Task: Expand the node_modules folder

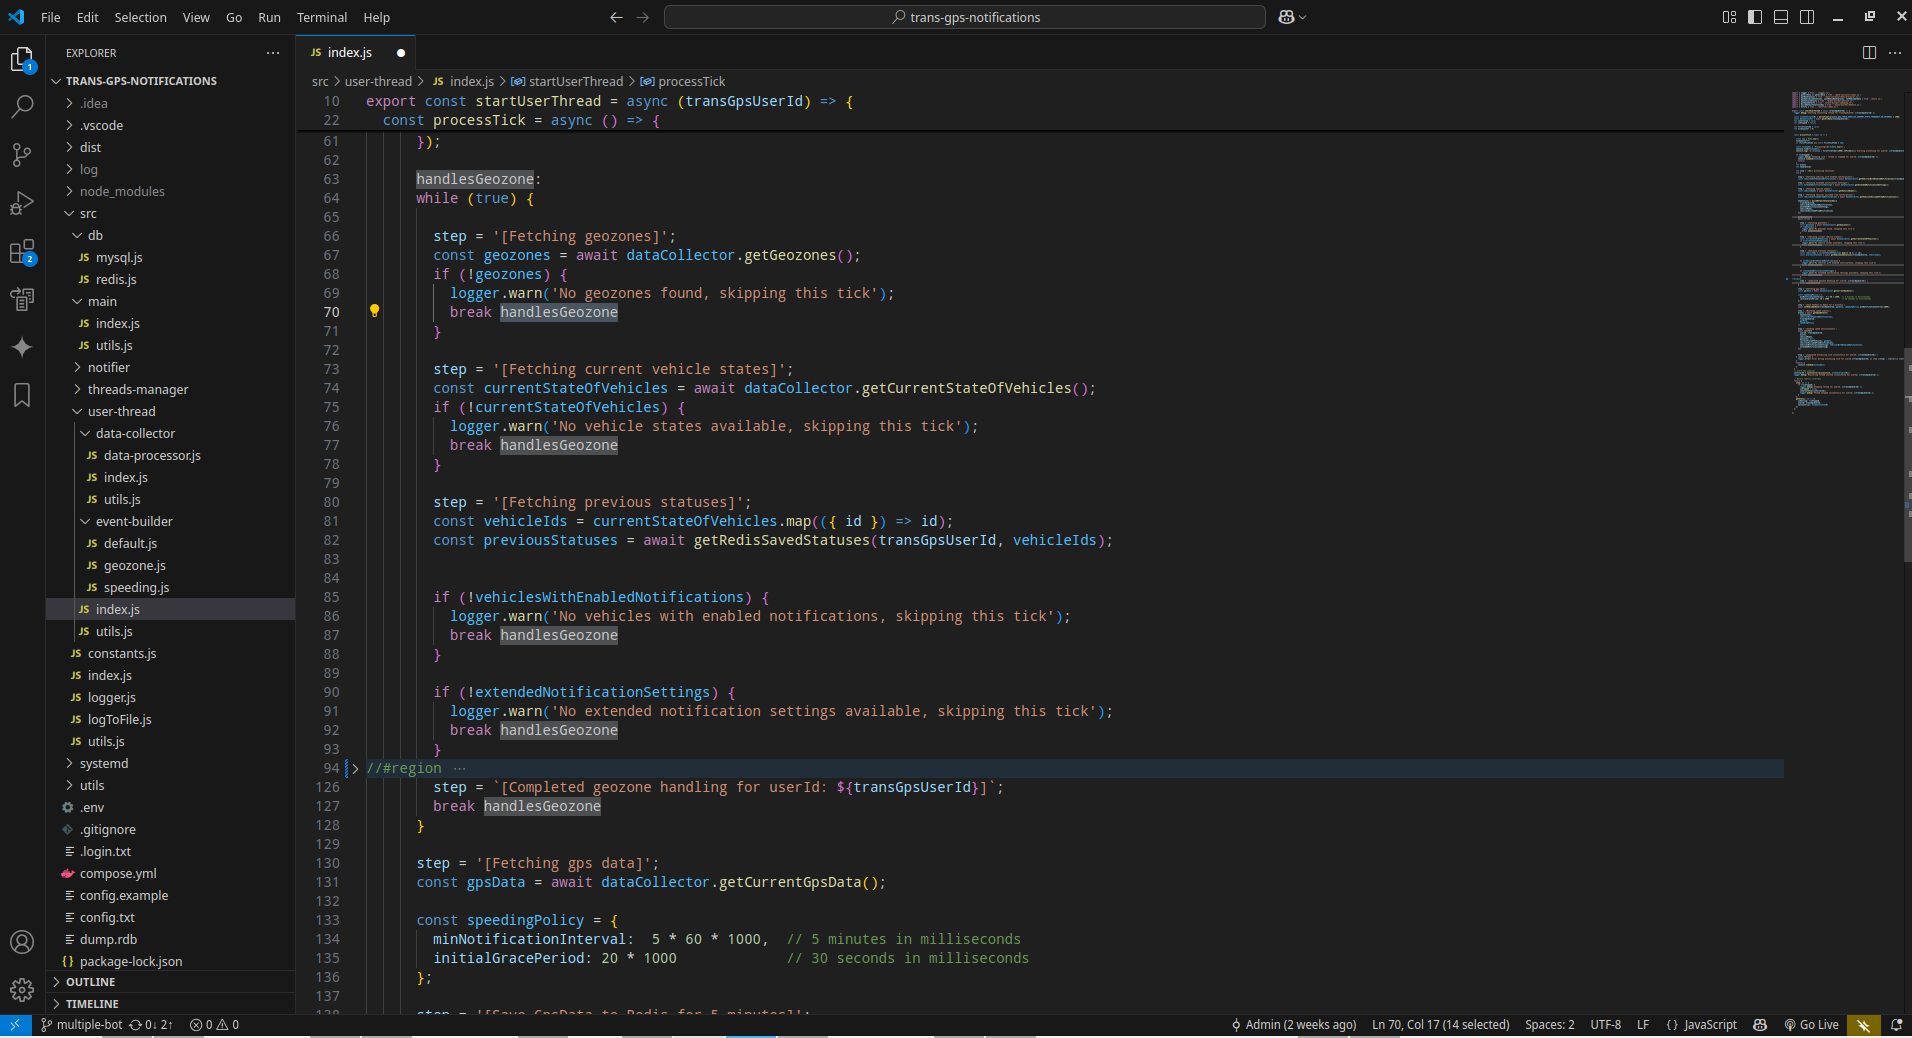Action: tap(122, 191)
